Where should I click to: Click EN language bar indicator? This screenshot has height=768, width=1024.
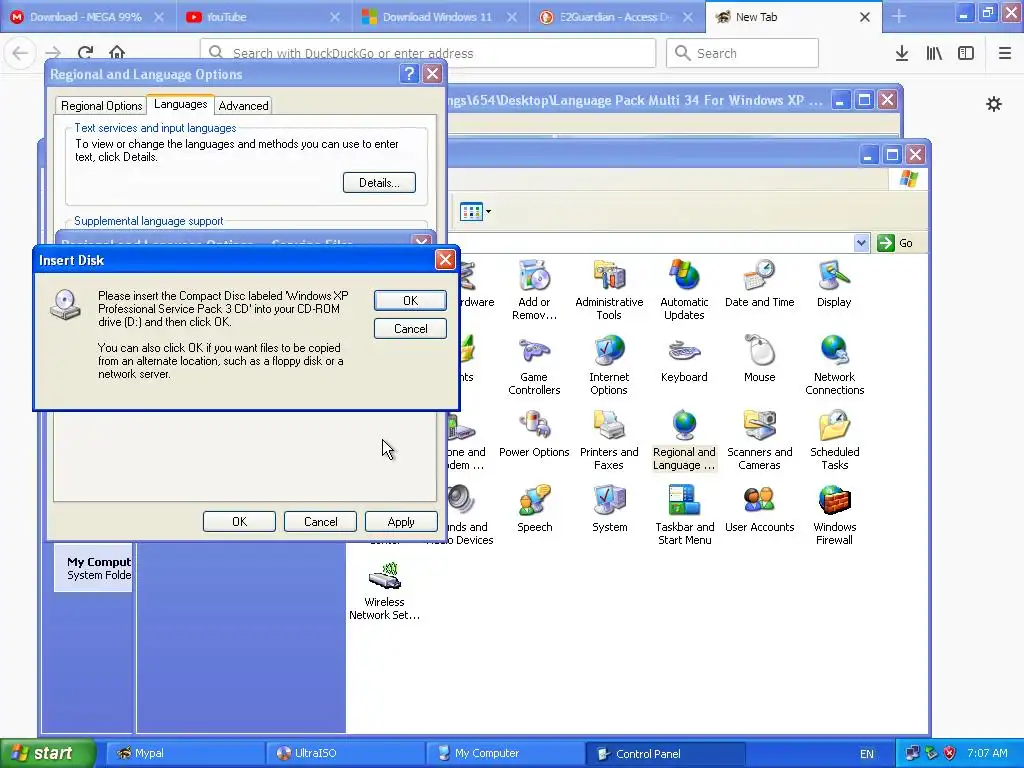(x=867, y=754)
